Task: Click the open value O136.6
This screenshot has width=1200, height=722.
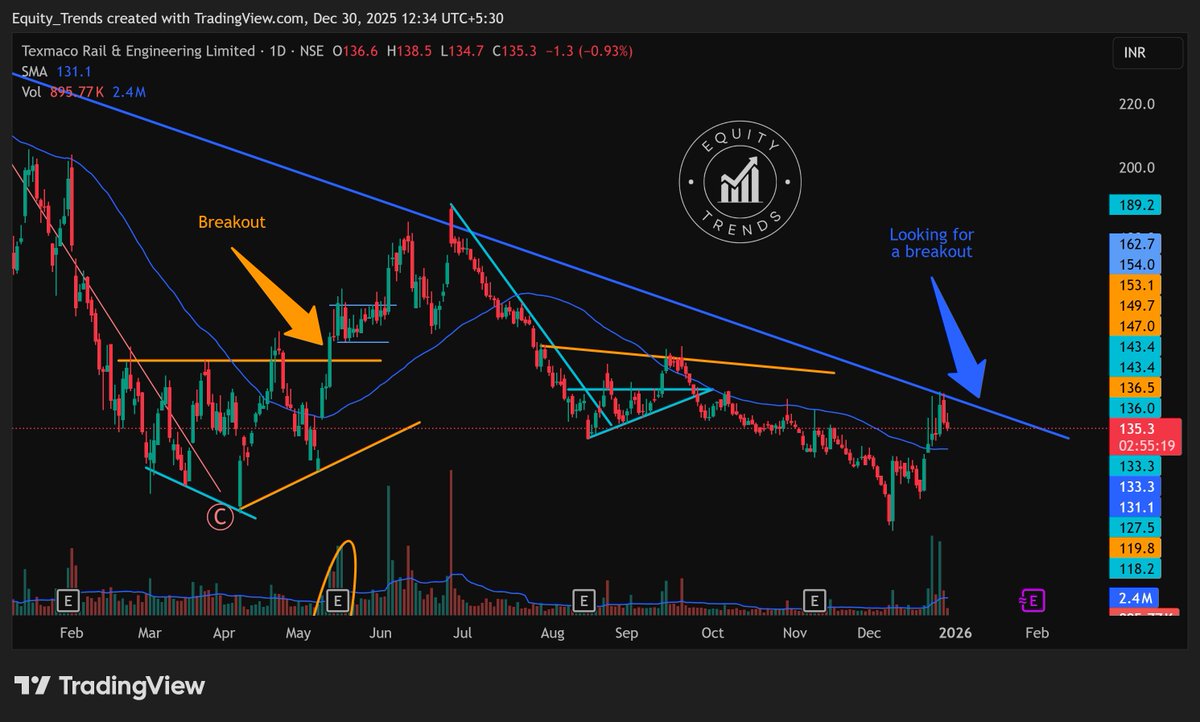Action: [x=354, y=50]
